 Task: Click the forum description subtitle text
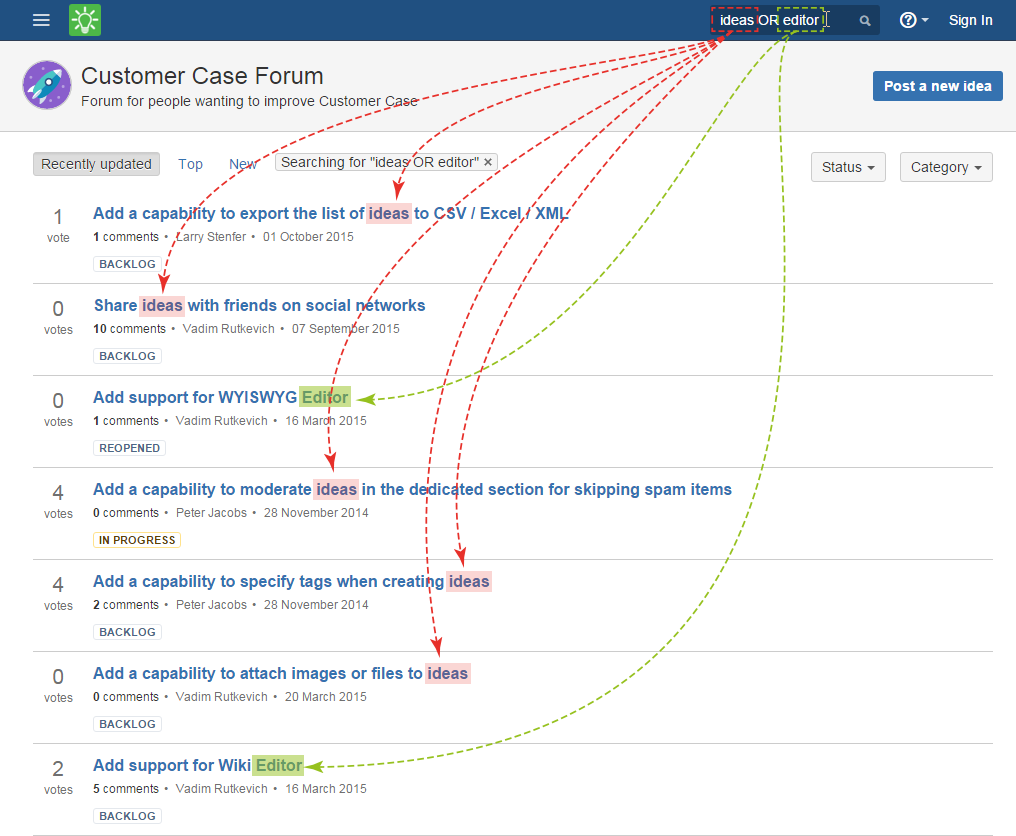pyautogui.click(x=249, y=101)
